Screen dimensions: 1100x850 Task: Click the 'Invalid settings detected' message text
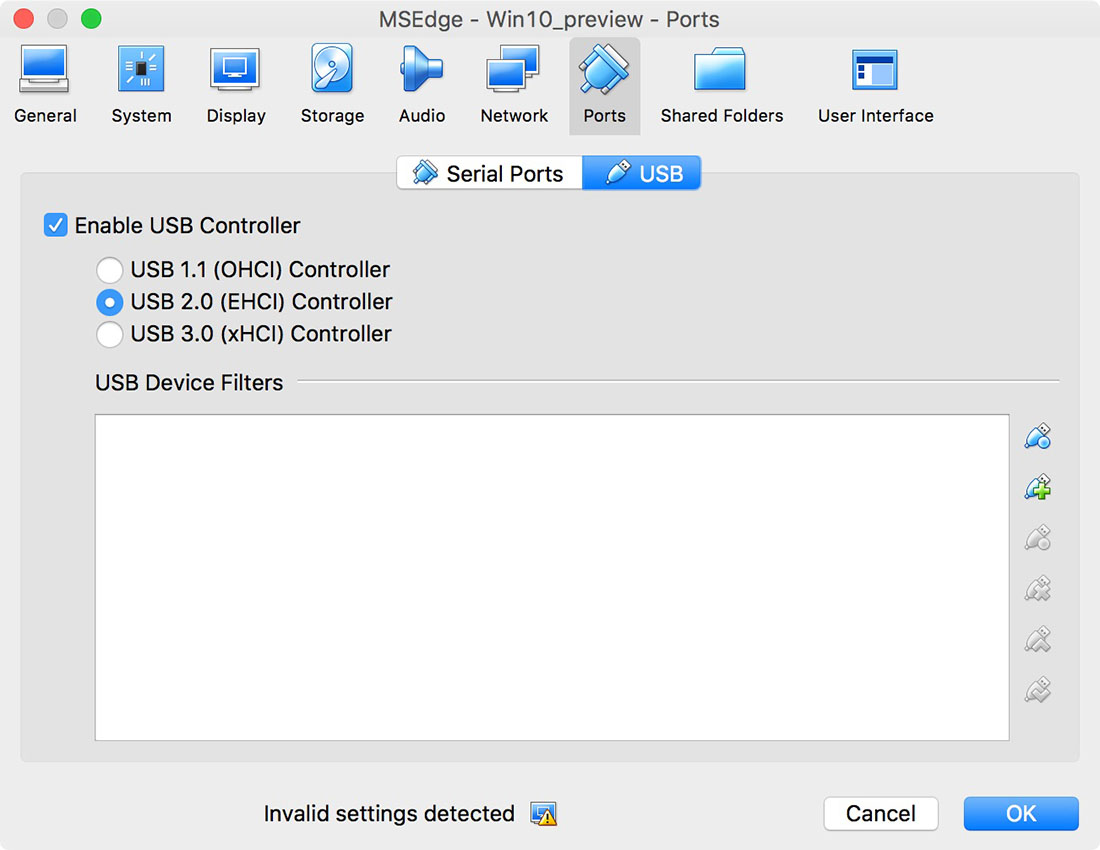tap(389, 814)
